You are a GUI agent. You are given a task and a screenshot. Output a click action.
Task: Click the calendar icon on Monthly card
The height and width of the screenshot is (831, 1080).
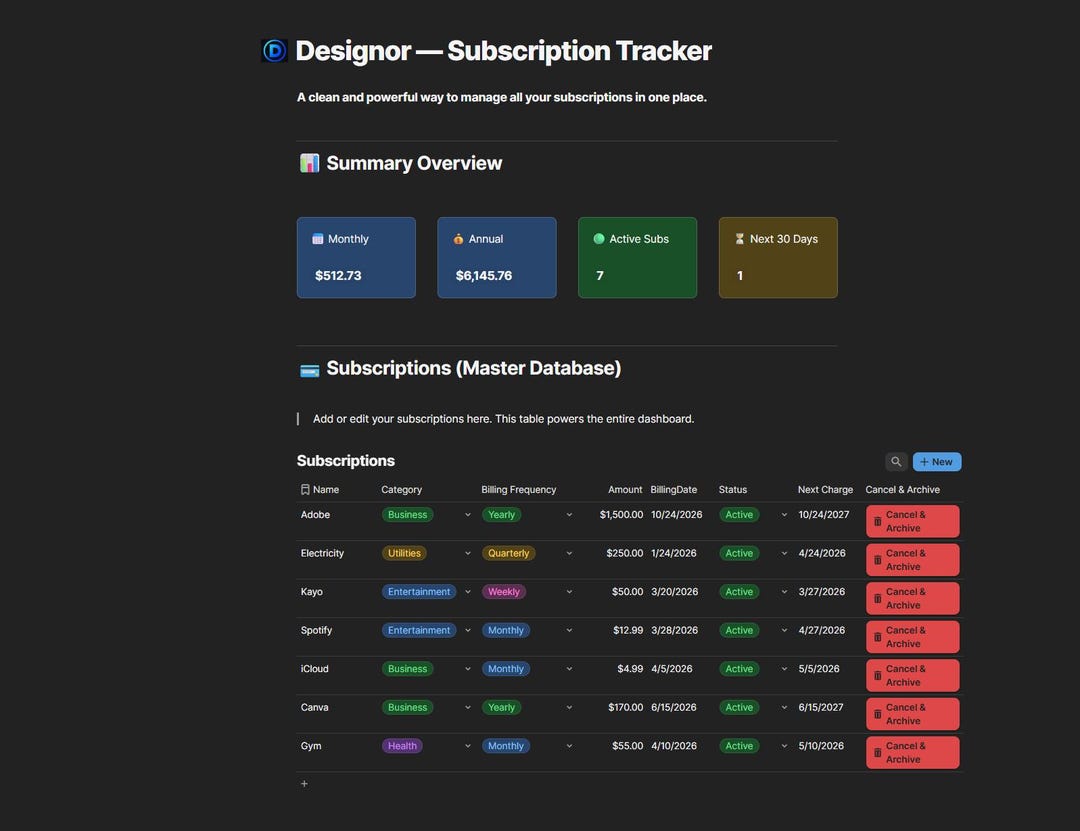[318, 239]
